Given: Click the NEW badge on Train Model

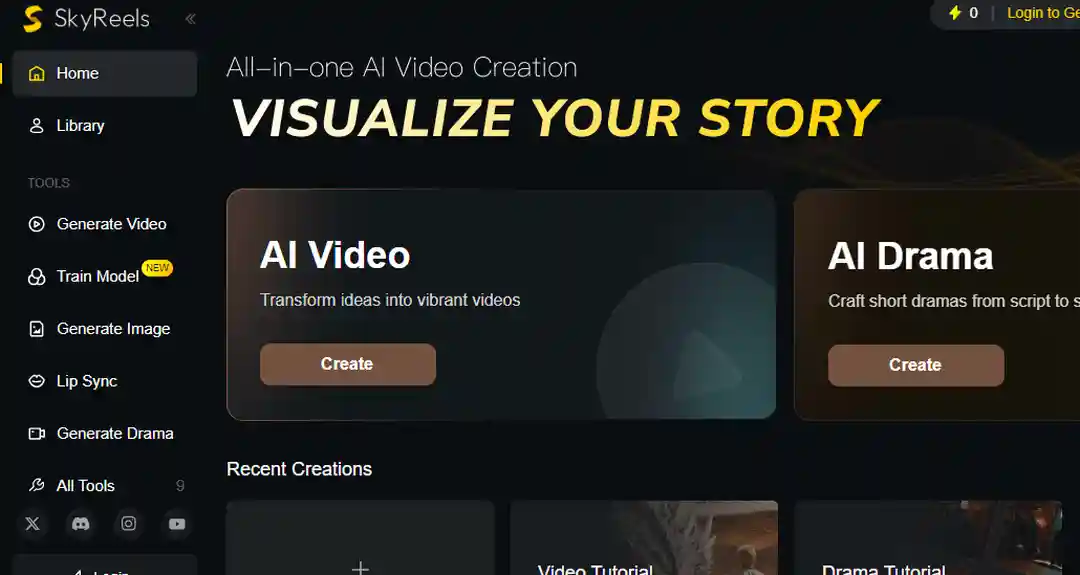Looking at the screenshot, I should (157, 268).
